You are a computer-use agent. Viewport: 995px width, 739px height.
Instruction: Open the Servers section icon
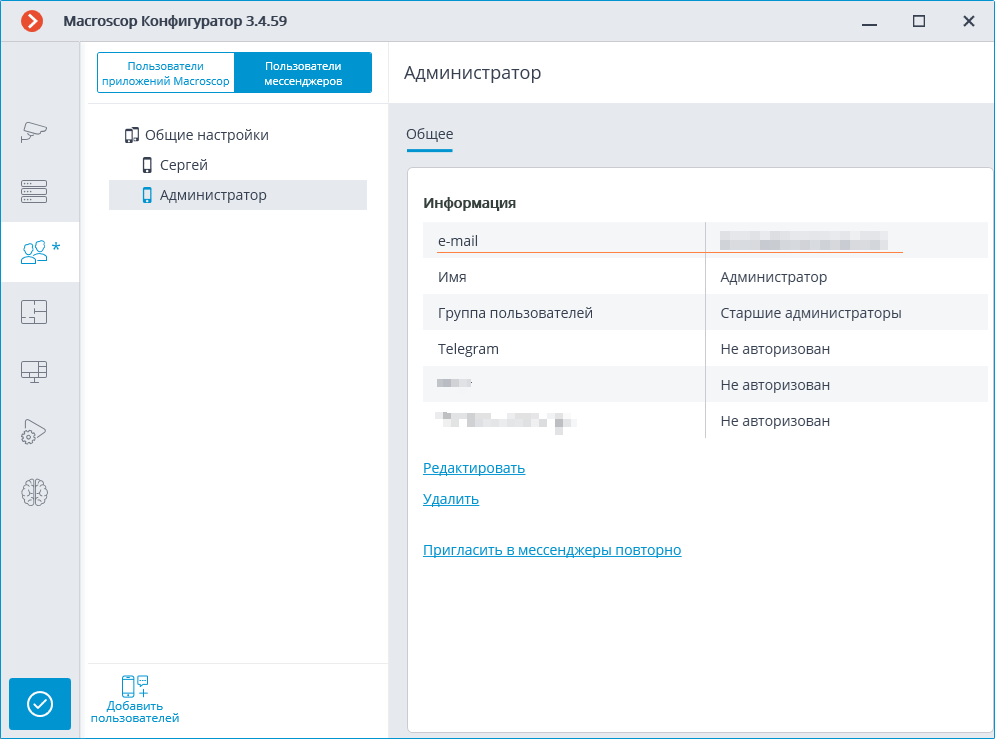tap(35, 191)
